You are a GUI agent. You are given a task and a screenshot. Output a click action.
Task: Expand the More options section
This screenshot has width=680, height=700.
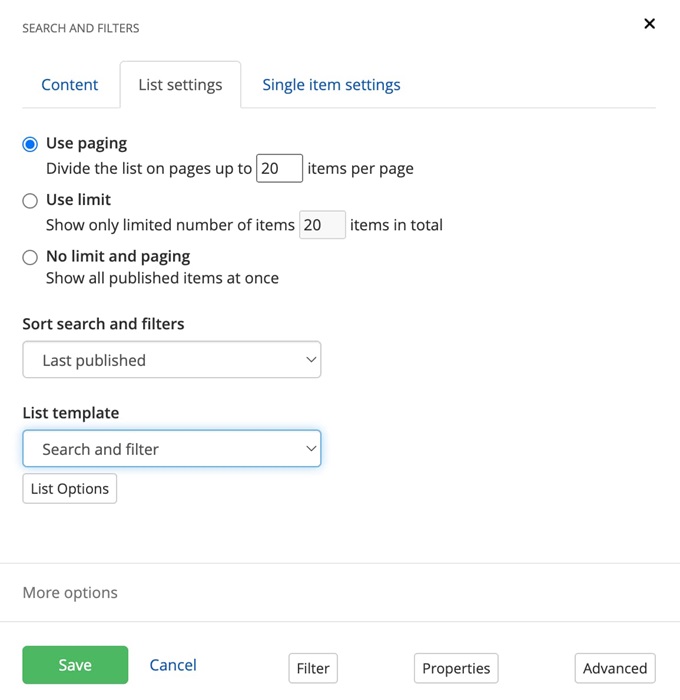(70, 592)
